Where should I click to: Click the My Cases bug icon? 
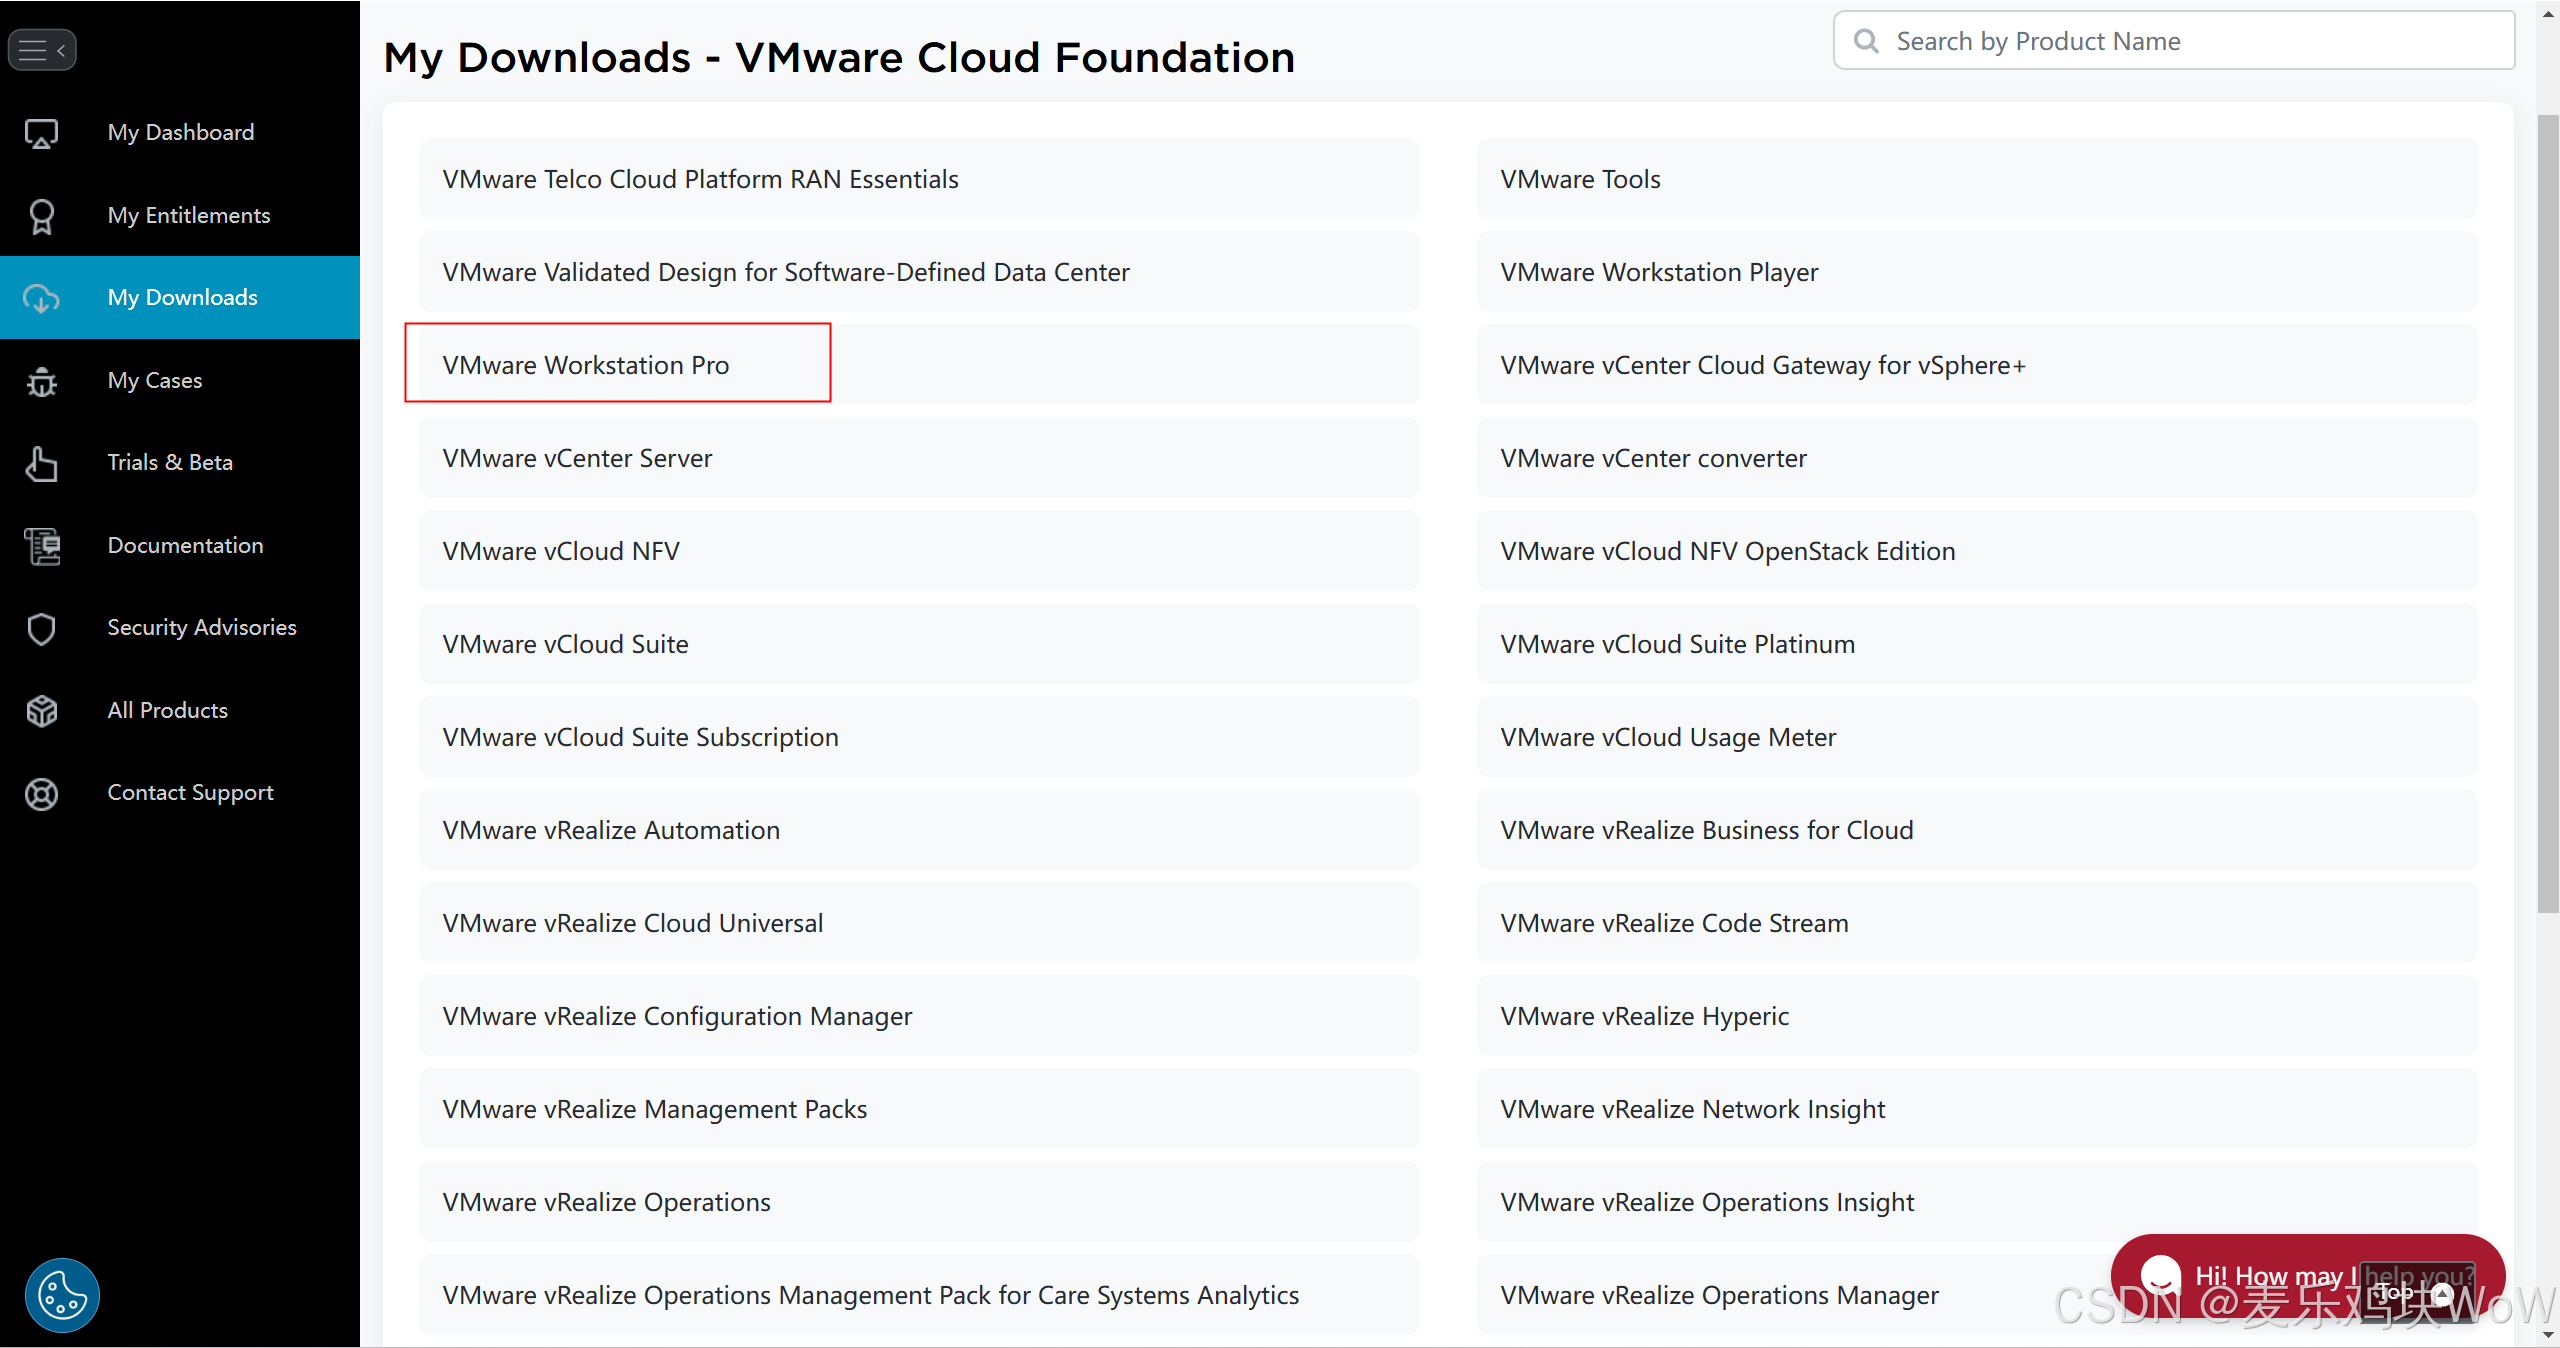coord(41,381)
